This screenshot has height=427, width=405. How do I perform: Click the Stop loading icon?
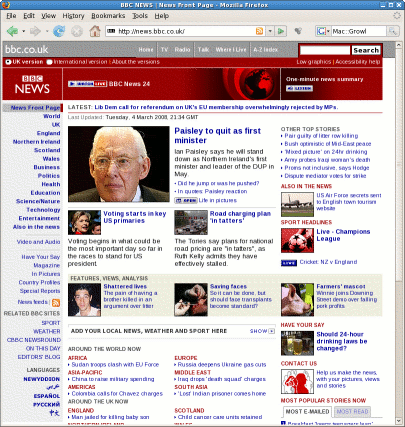[77, 31]
